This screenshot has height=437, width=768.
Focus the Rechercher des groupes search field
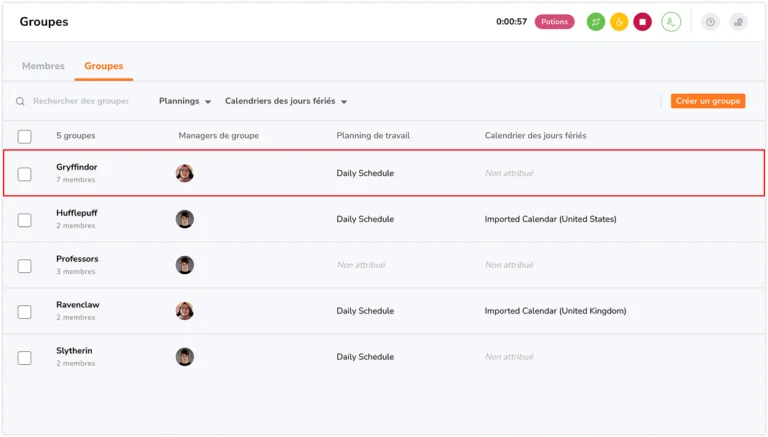[80, 101]
